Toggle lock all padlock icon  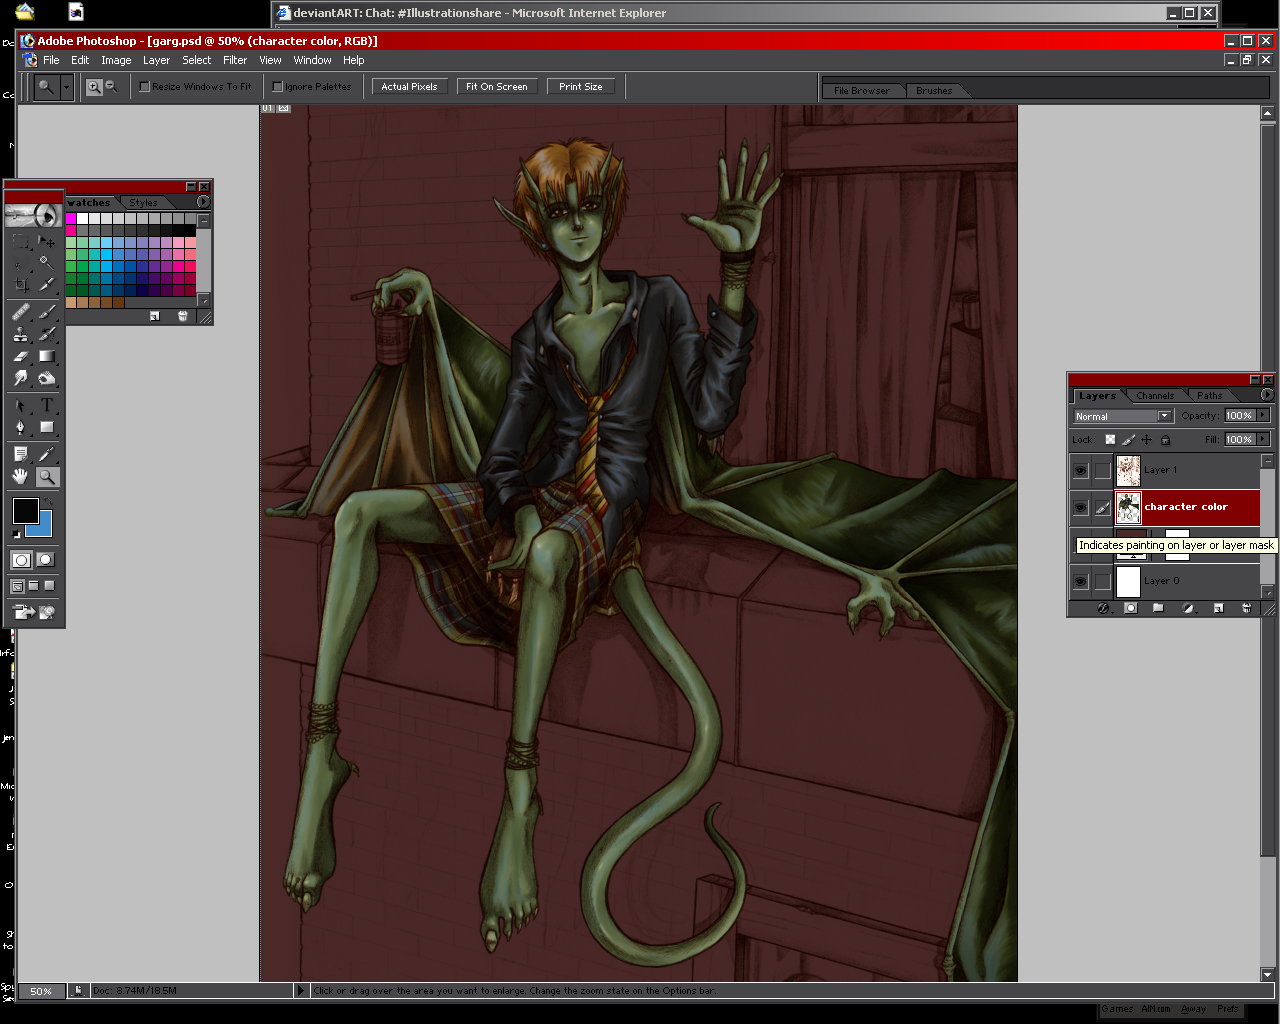tap(1165, 440)
